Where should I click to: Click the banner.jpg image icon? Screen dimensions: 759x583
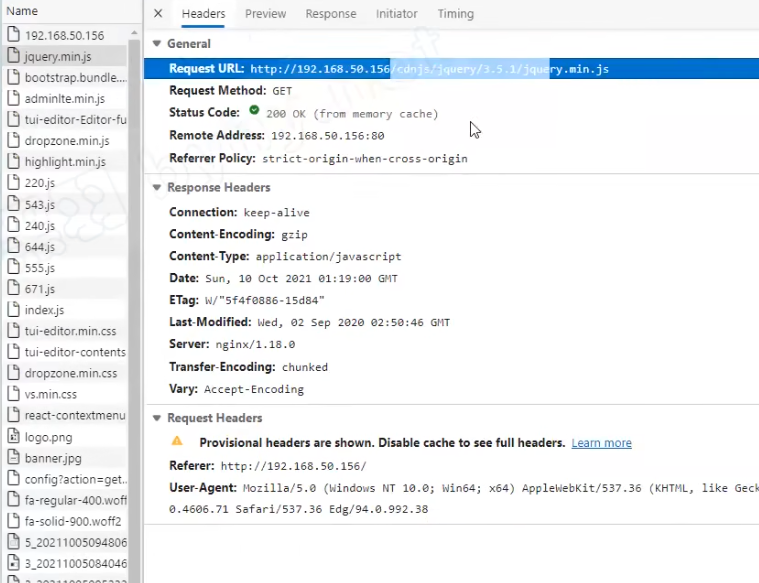pyautogui.click(x=14, y=458)
